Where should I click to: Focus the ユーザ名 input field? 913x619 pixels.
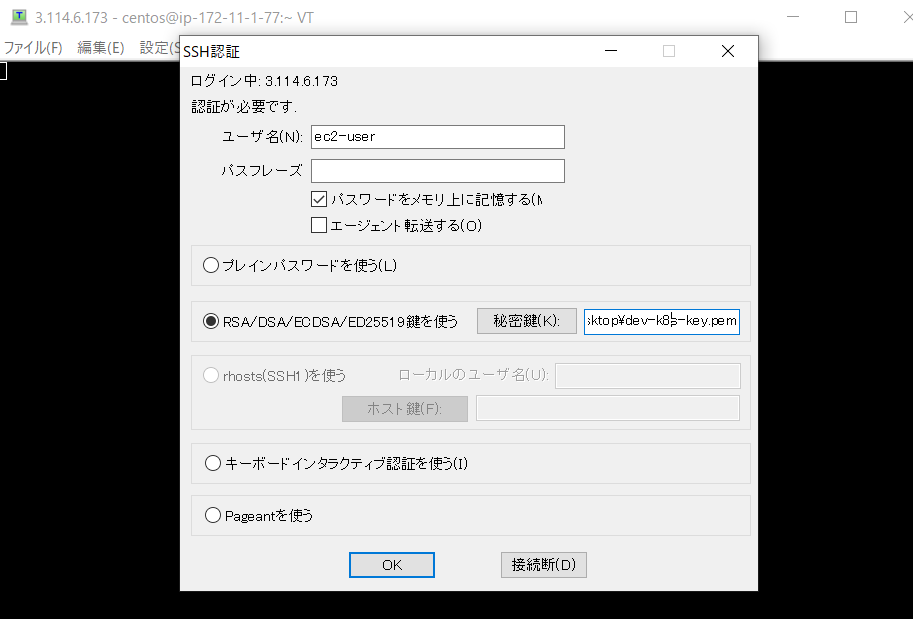click(x=437, y=137)
